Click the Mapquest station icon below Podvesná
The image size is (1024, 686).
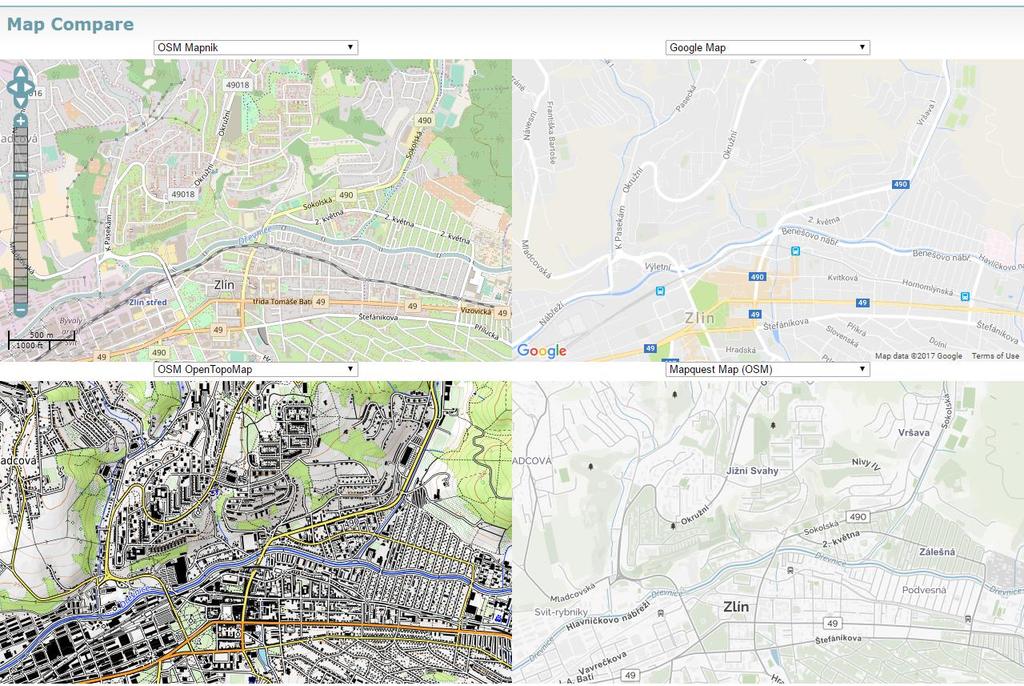[968, 619]
